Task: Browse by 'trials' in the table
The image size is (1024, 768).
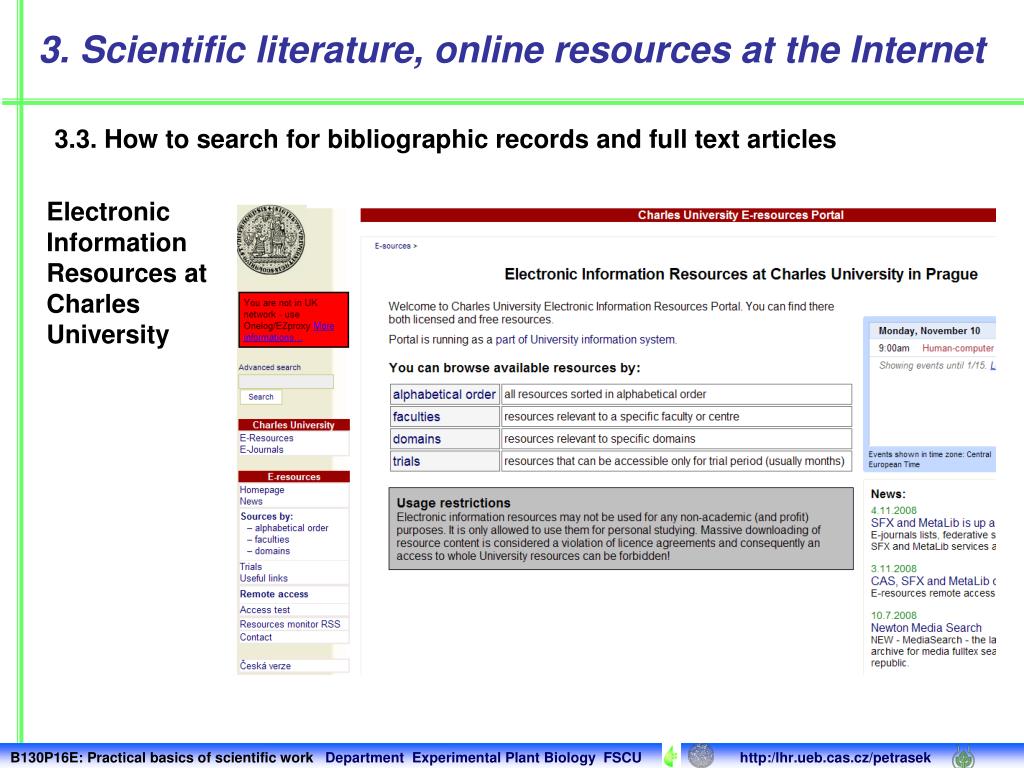Action: coord(406,461)
